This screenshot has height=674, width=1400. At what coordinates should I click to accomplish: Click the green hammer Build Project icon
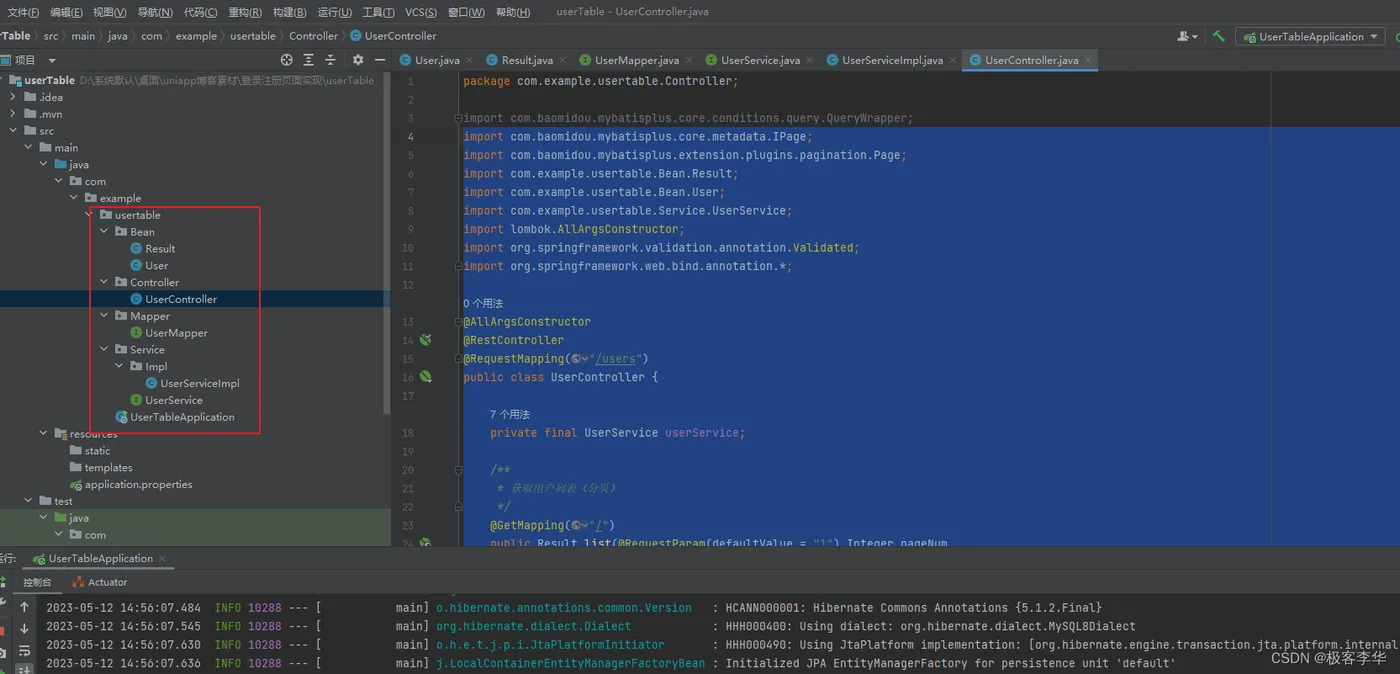click(1218, 37)
